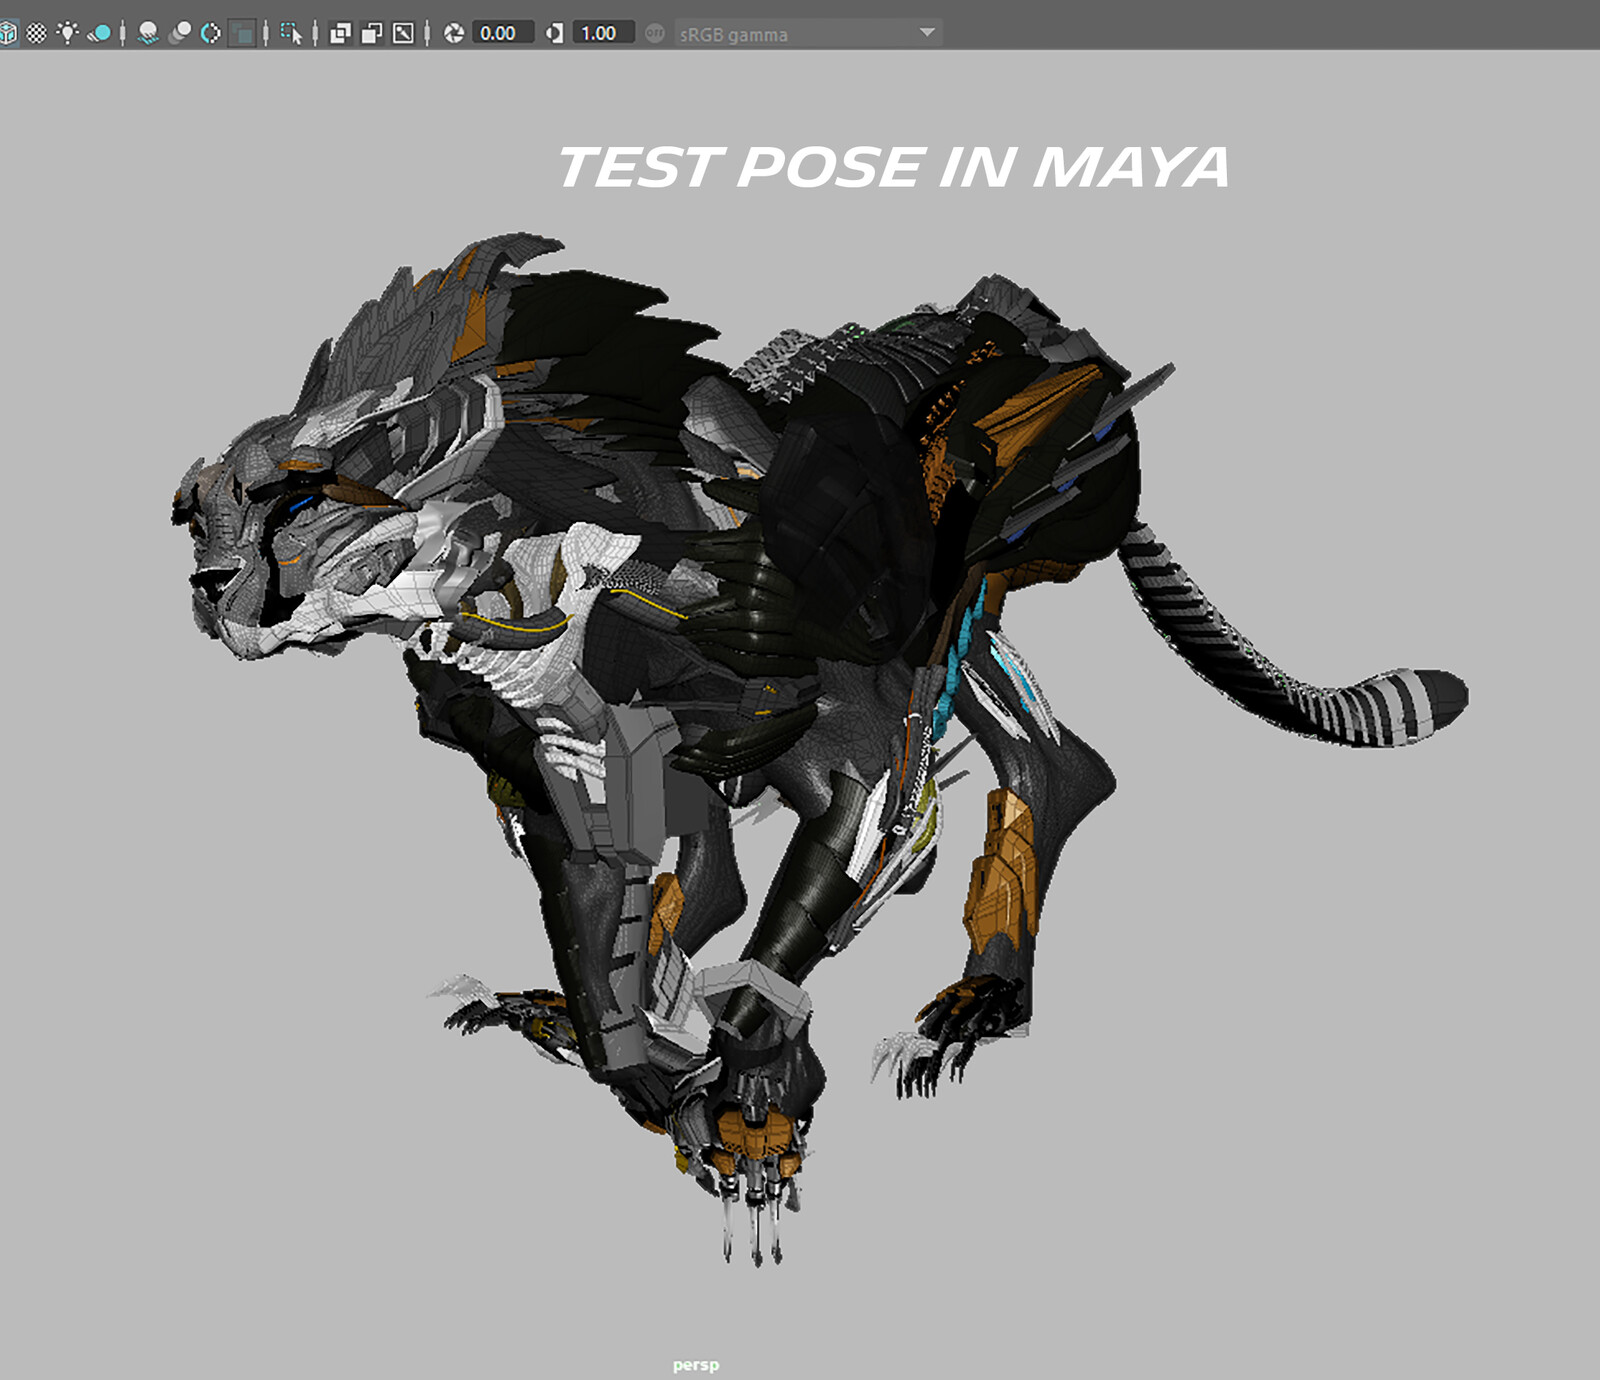Enable the Textured checker display icon
The height and width of the screenshot is (1380, 1600).
coord(37,33)
